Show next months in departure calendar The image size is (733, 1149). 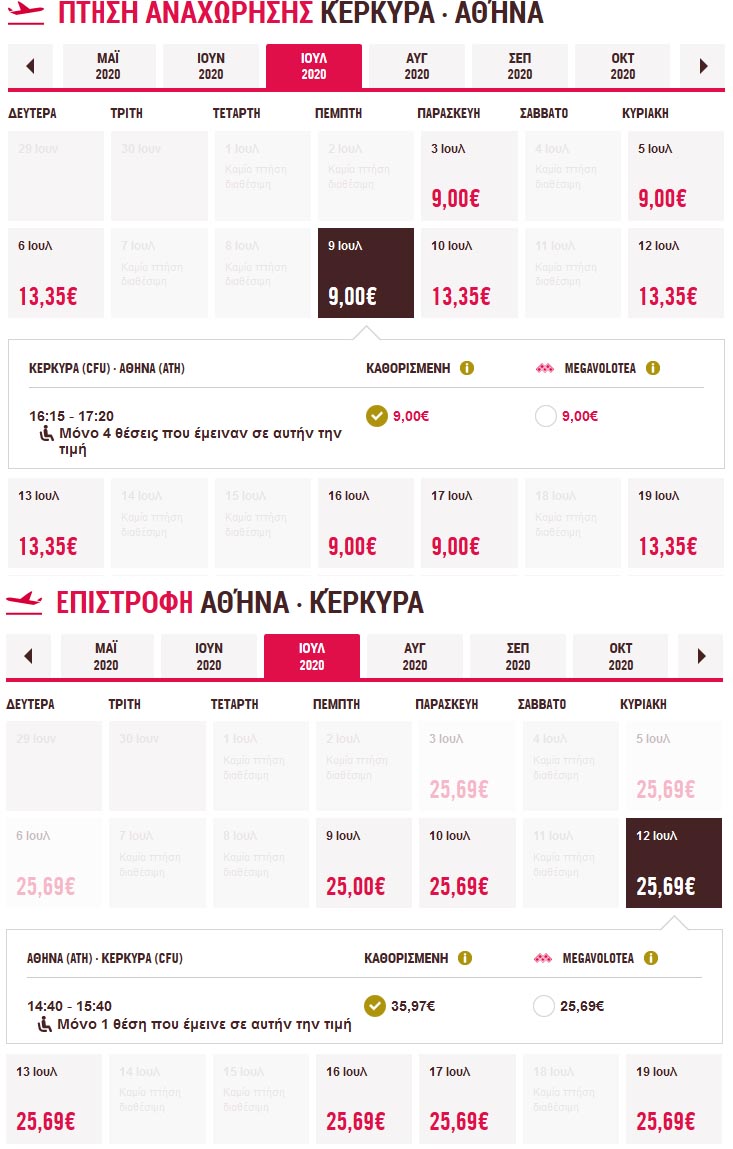pos(703,67)
